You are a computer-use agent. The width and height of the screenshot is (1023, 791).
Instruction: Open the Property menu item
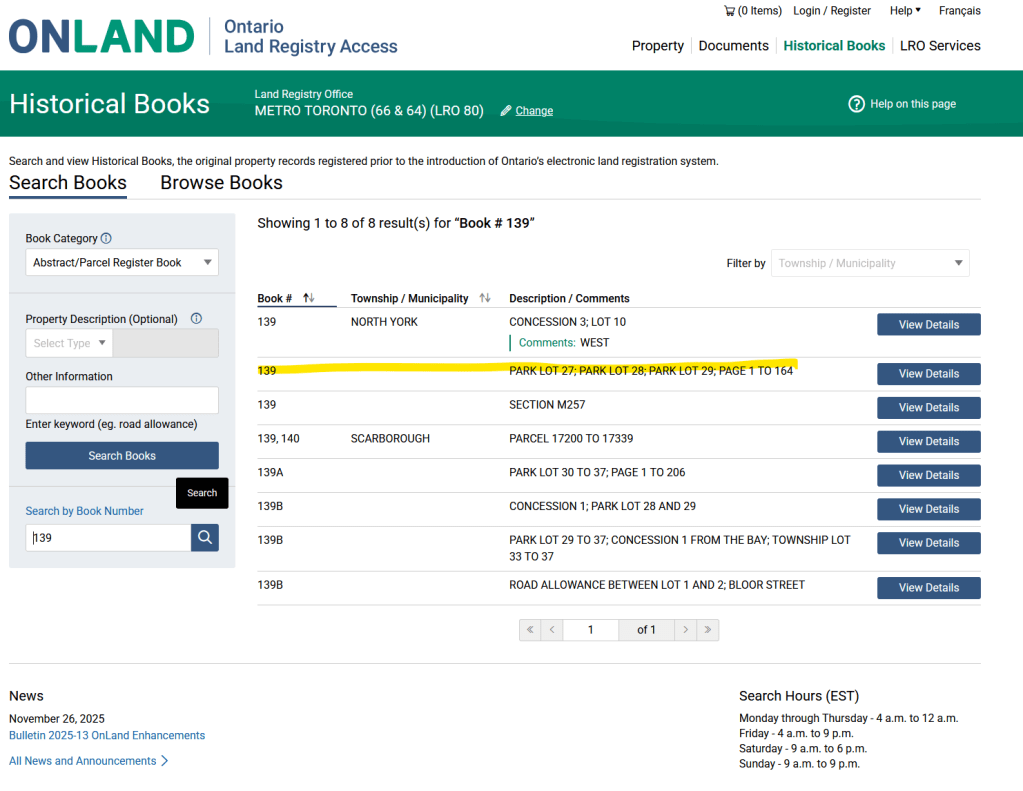657,46
